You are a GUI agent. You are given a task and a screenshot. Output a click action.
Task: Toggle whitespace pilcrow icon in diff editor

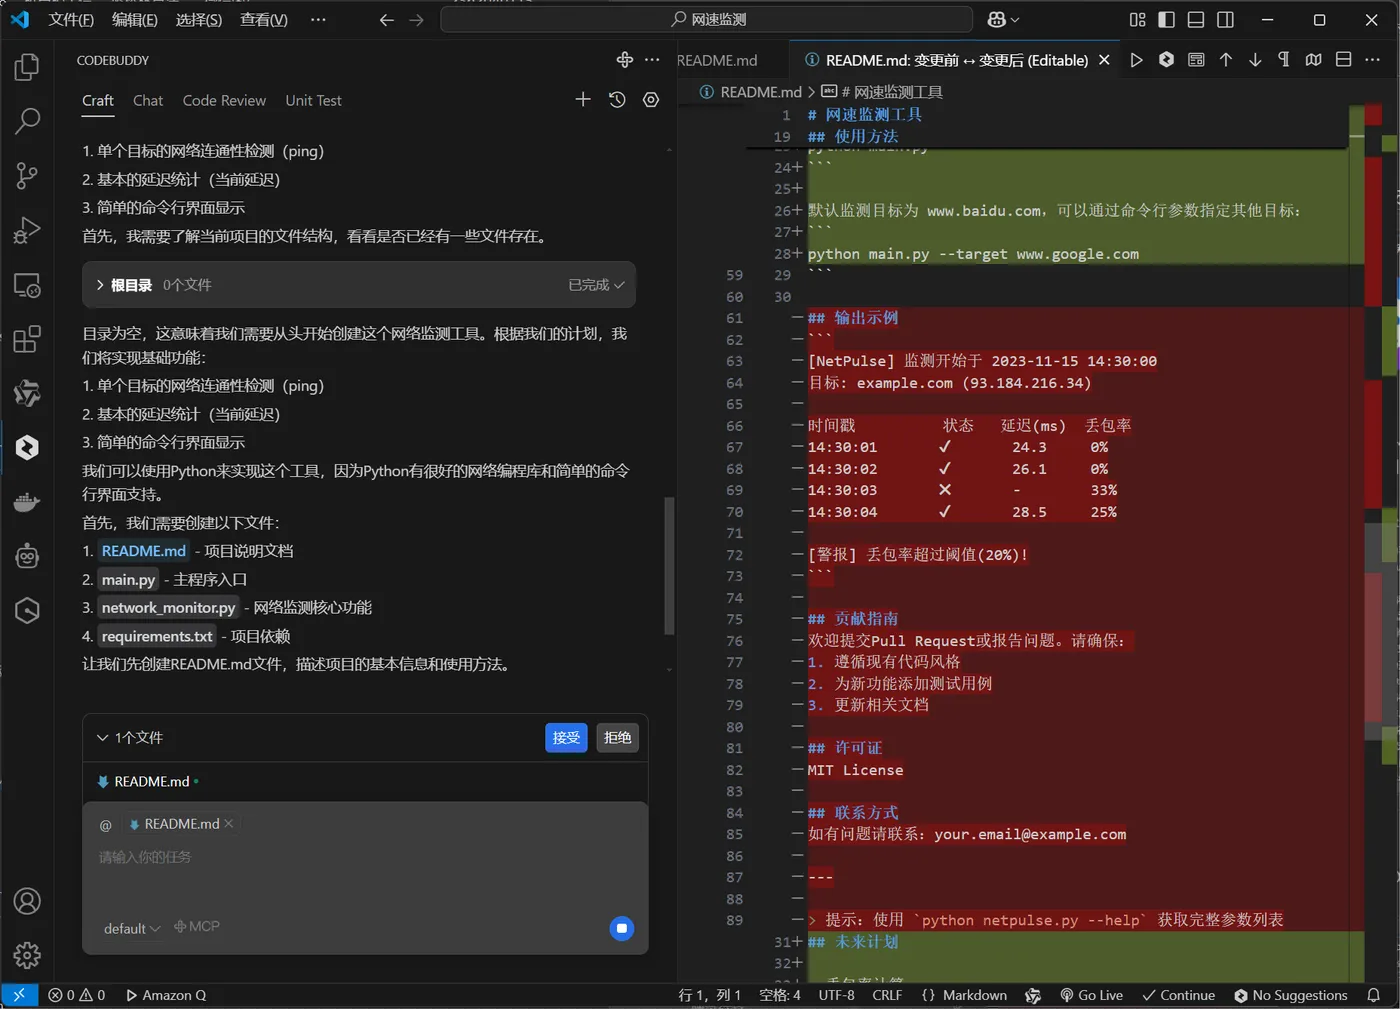[x=1284, y=60]
